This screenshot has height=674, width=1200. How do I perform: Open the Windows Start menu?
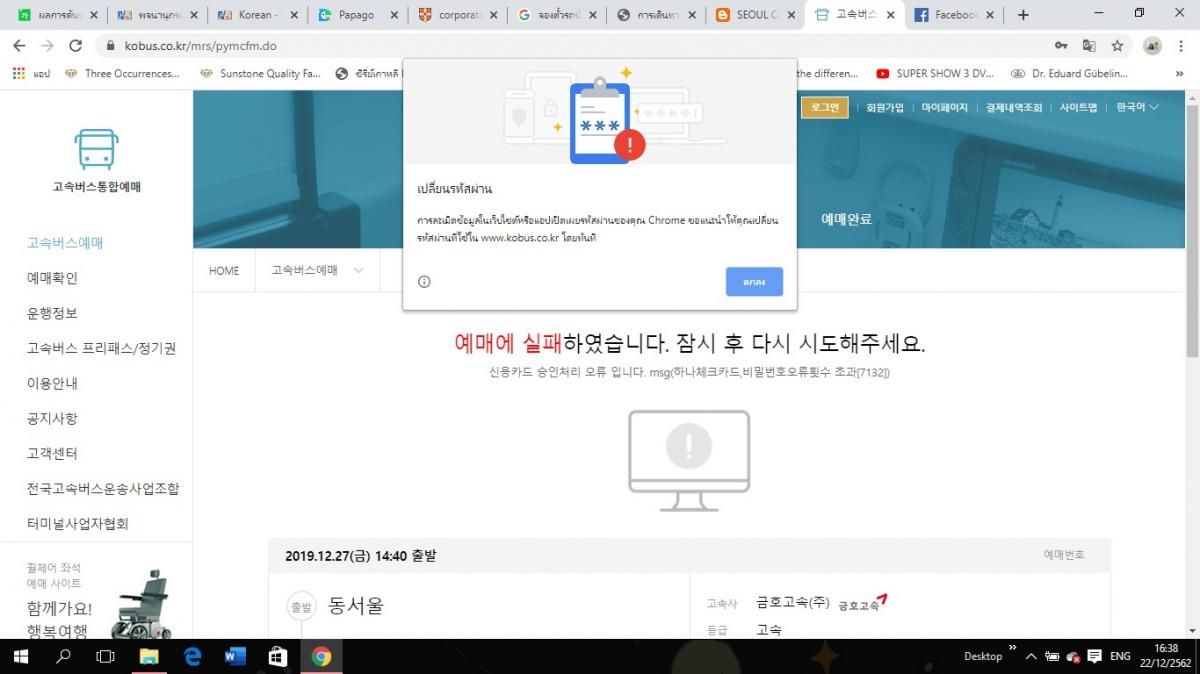22,656
